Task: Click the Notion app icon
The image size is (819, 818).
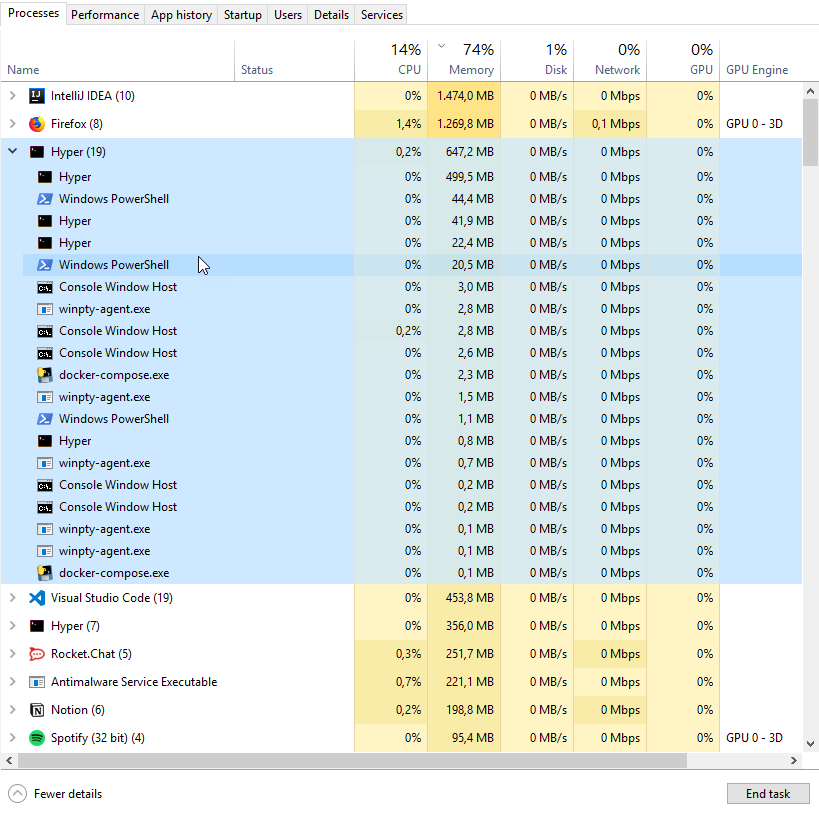Action: tap(37, 710)
